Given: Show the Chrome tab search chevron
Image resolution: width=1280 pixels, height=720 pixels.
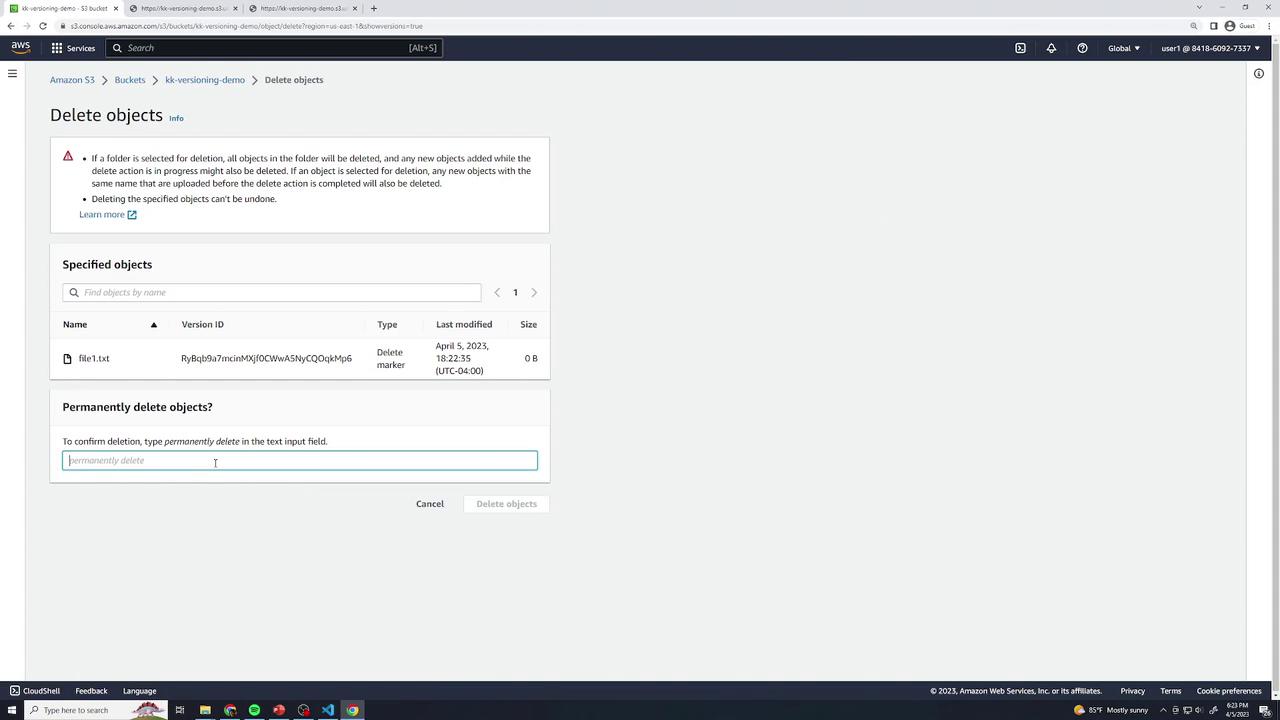Looking at the screenshot, I should click(x=1199, y=8).
